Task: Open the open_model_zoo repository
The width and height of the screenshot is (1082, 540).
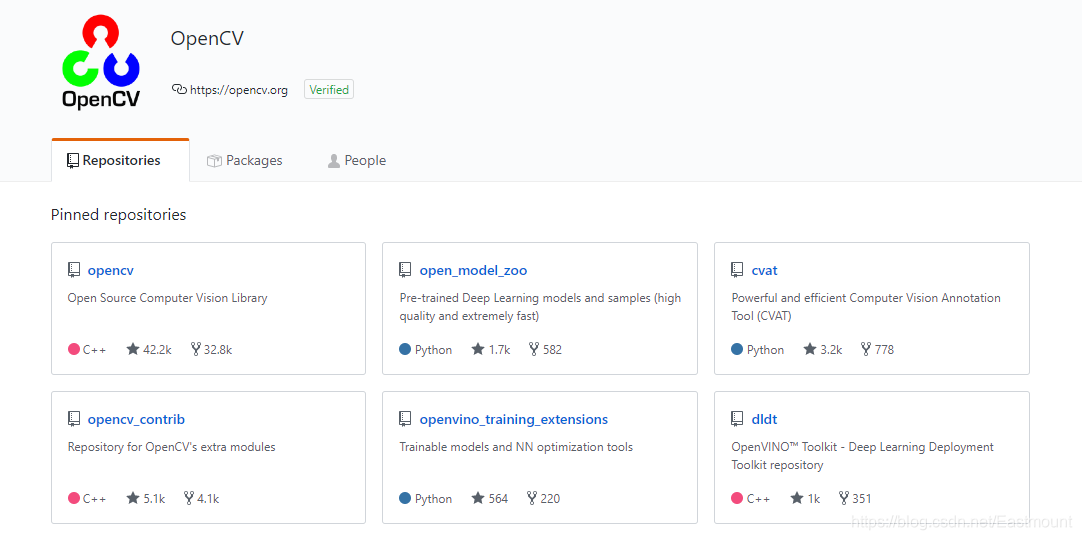Action: [x=473, y=270]
